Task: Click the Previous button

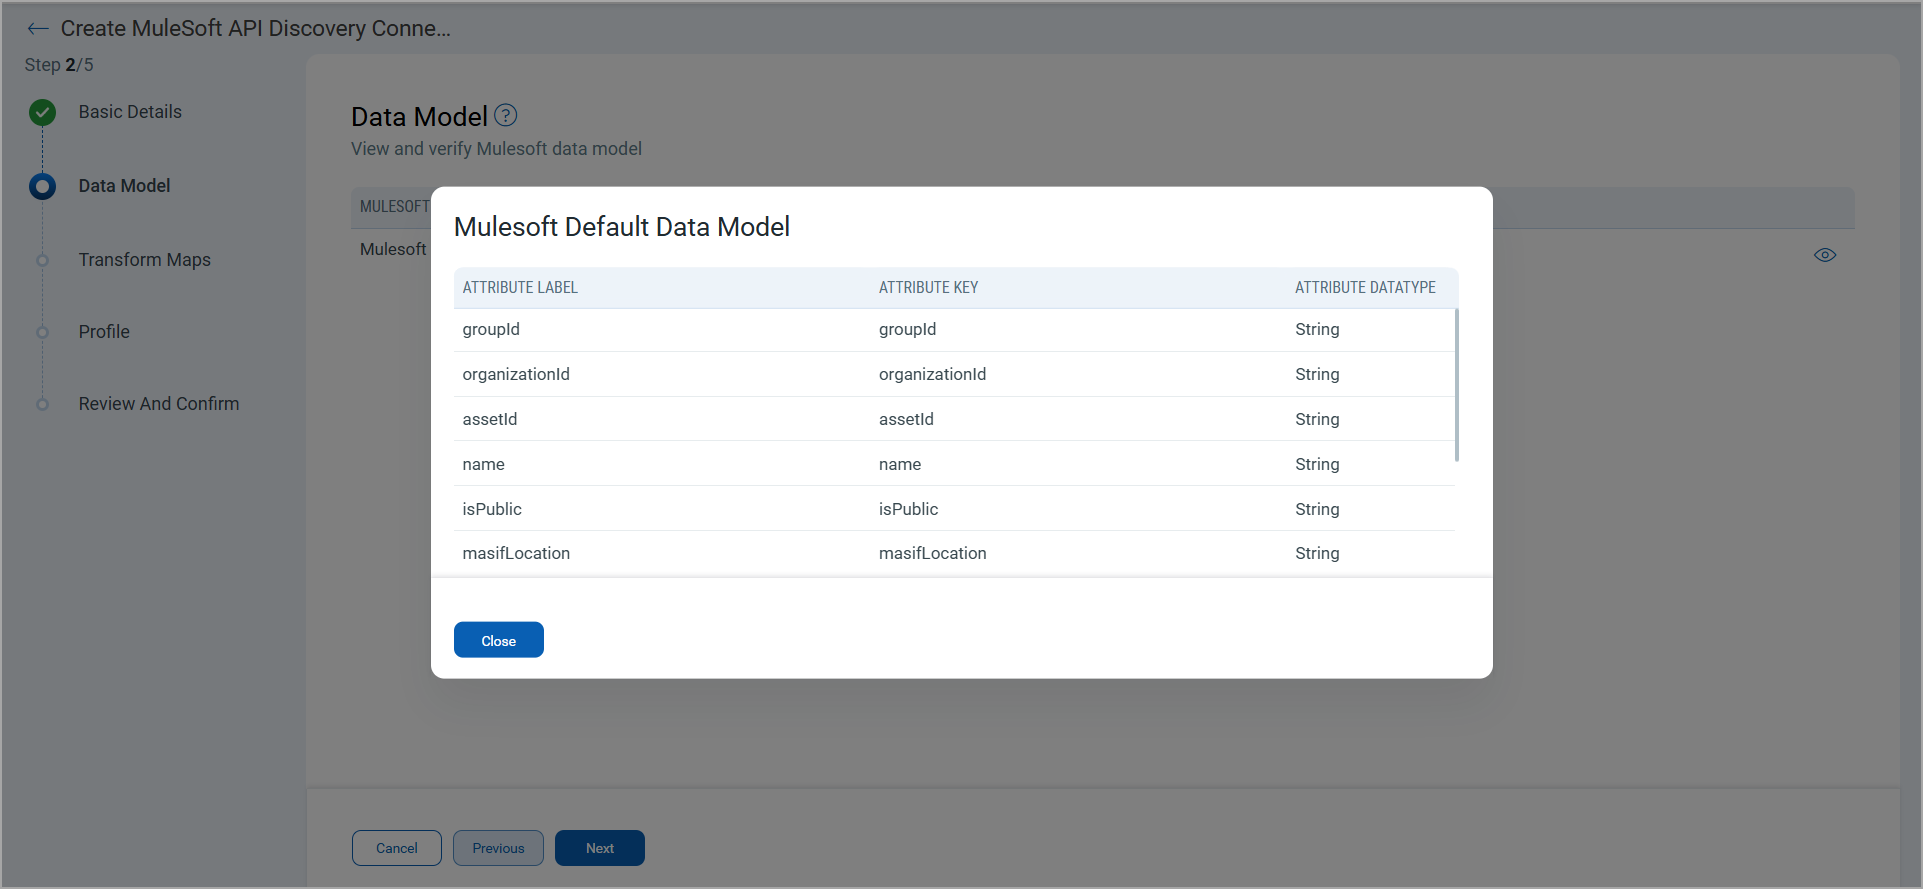Action: [x=498, y=848]
